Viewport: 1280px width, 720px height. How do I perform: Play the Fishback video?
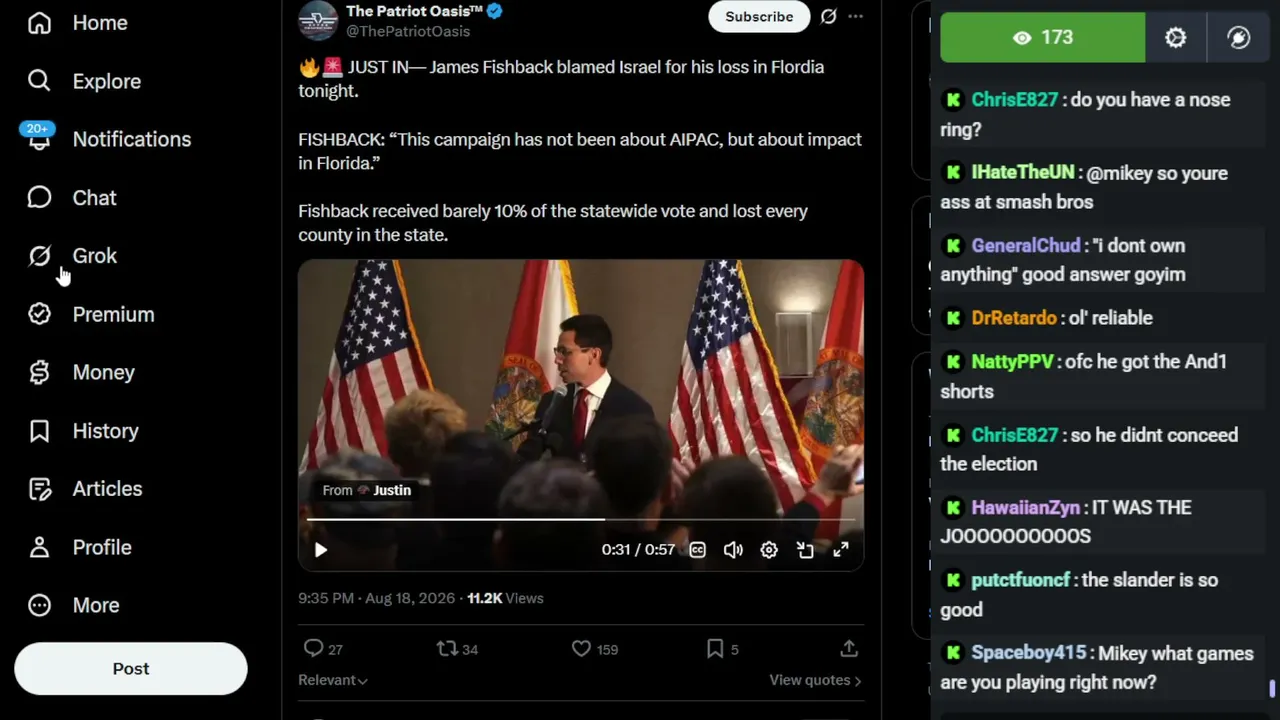coord(321,550)
